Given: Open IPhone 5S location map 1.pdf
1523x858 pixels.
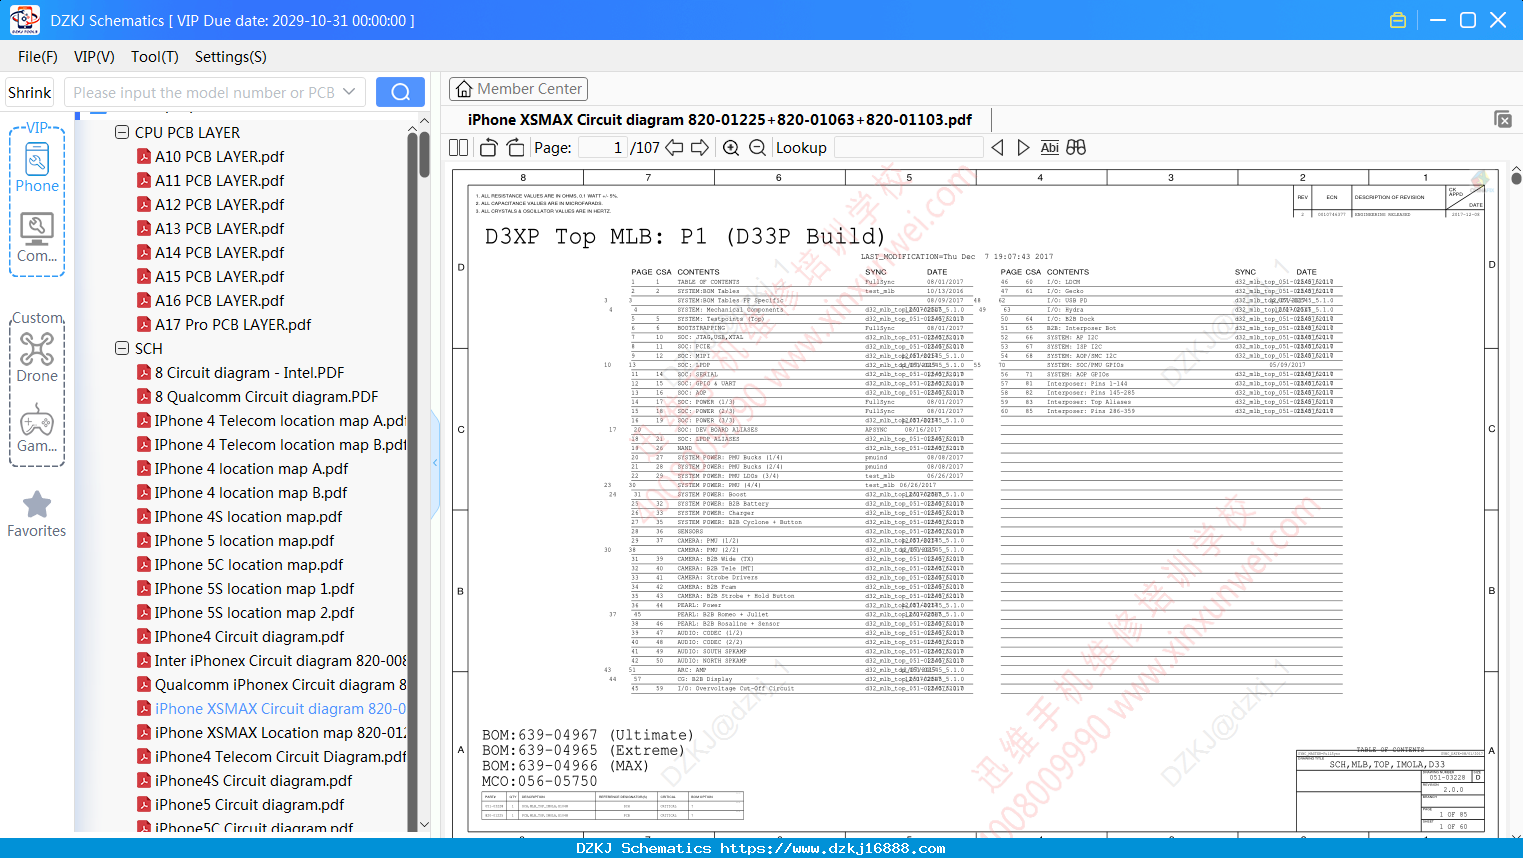Looking at the screenshot, I should click(x=254, y=588).
